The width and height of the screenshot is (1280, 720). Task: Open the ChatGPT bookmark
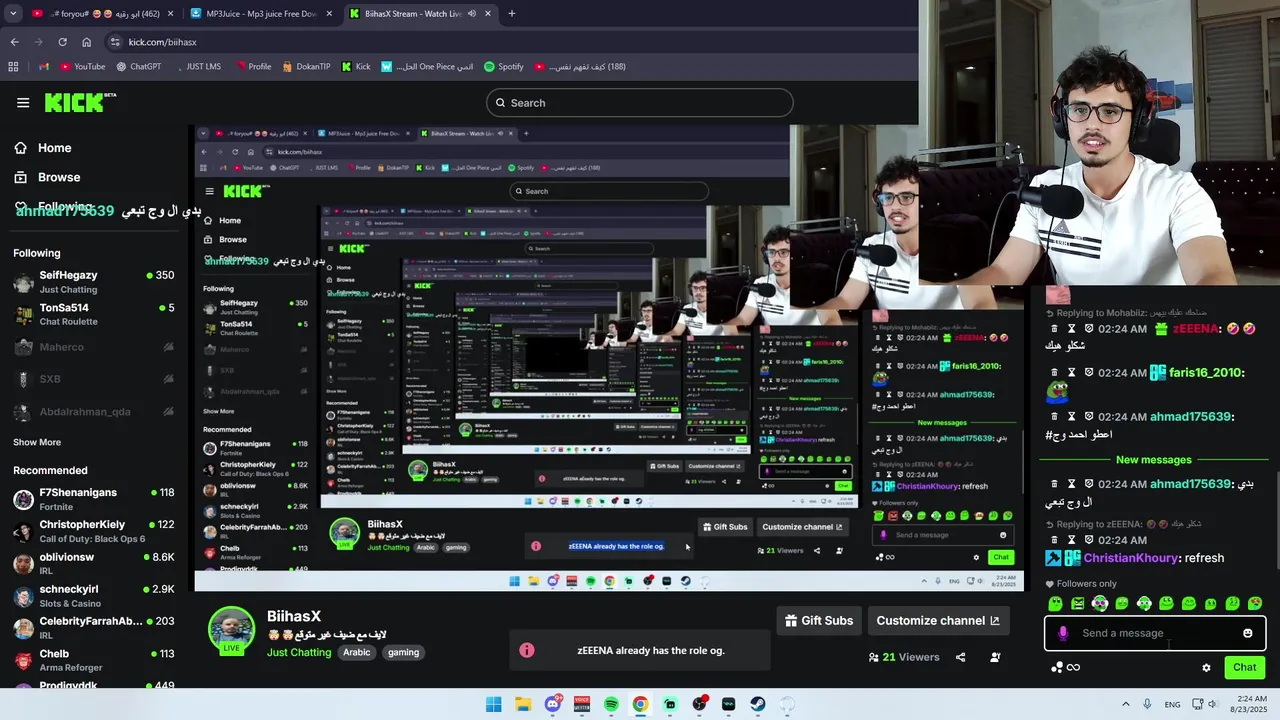[x=138, y=67]
